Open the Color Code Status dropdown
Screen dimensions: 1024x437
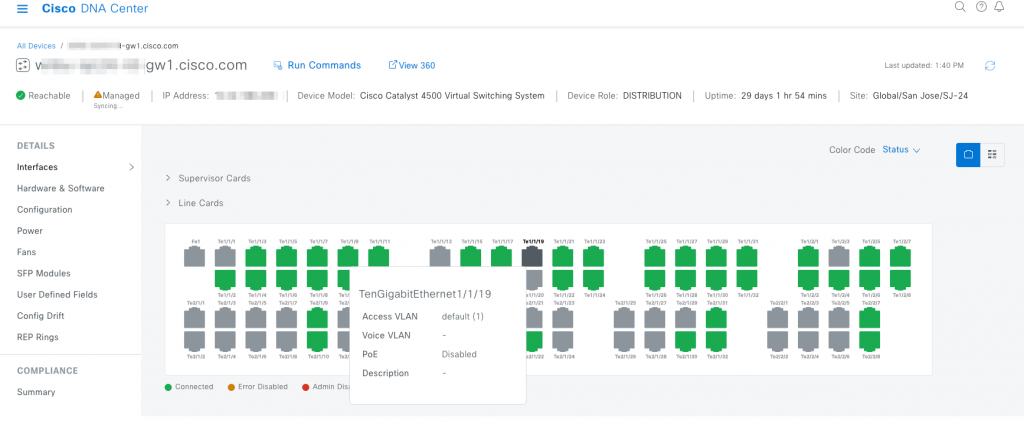tap(901, 150)
